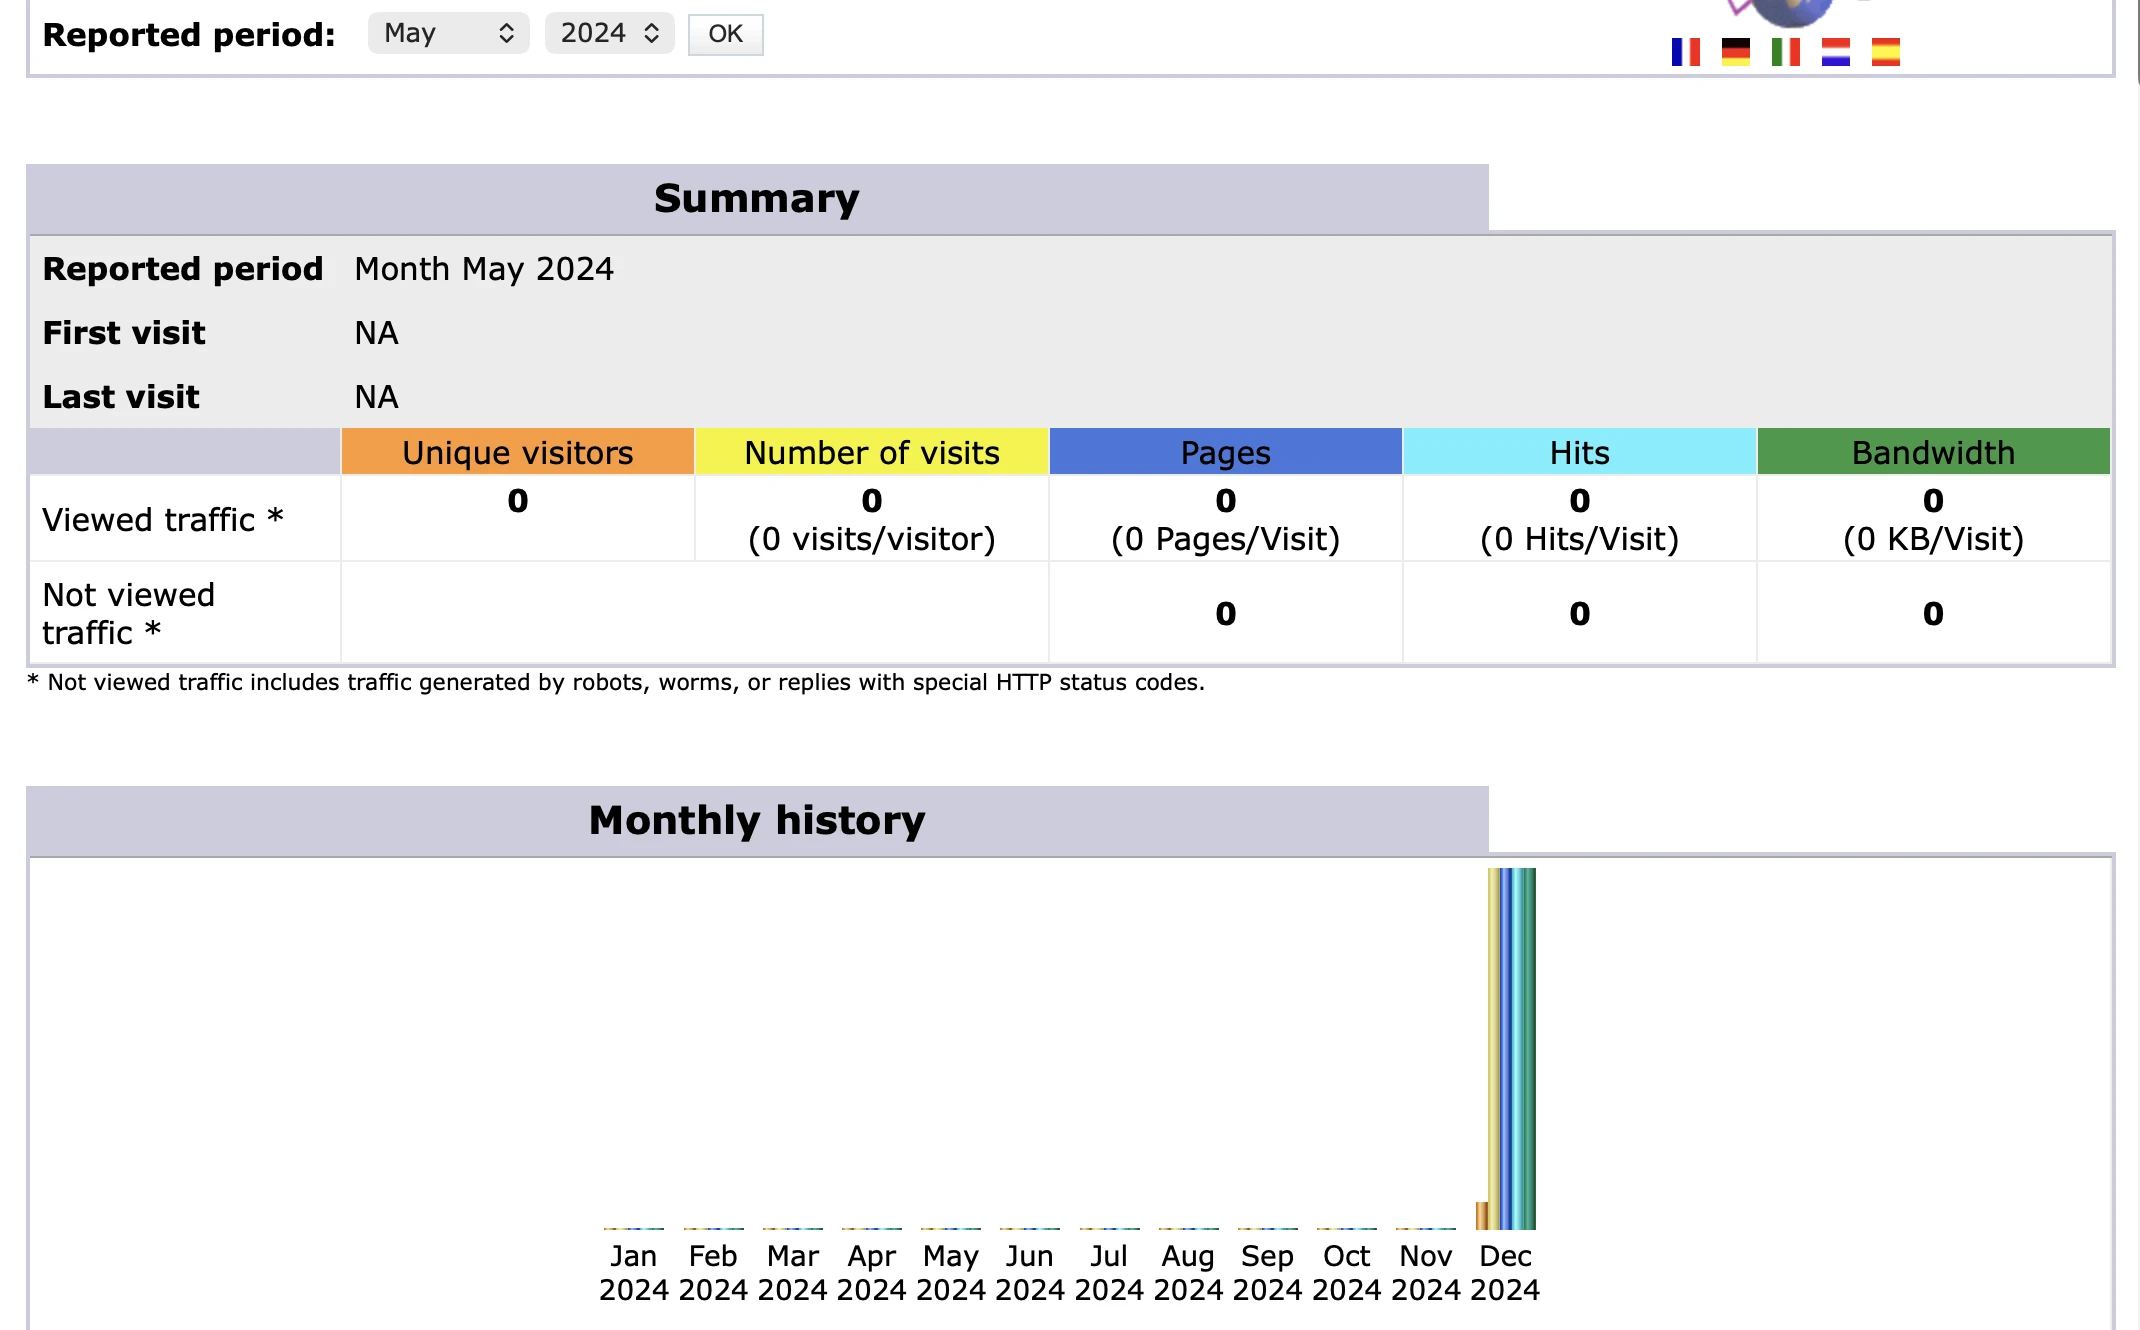Image resolution: width=2140 pixels, height=1330 pixels.
Task: Open the year dropdown showing 2024
Action: coord(609,34)
